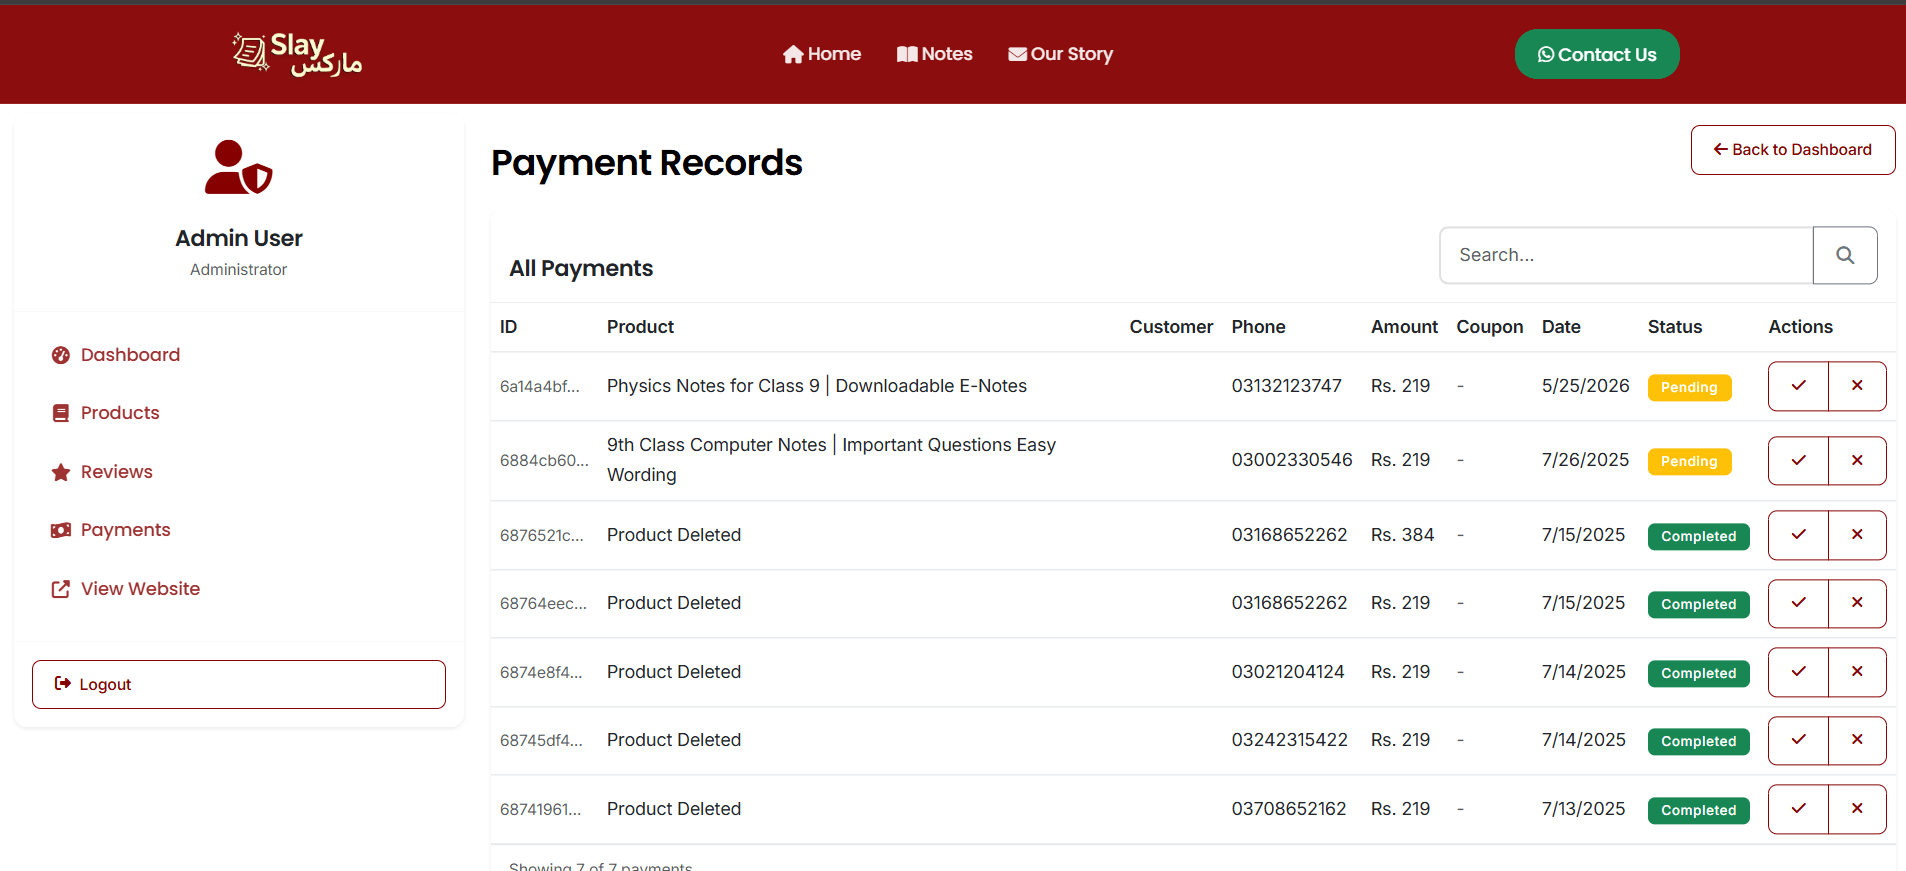1906x871 pixels.
Task: Click the ID column header
Action: pyautogui.click(x=508, y=327)
